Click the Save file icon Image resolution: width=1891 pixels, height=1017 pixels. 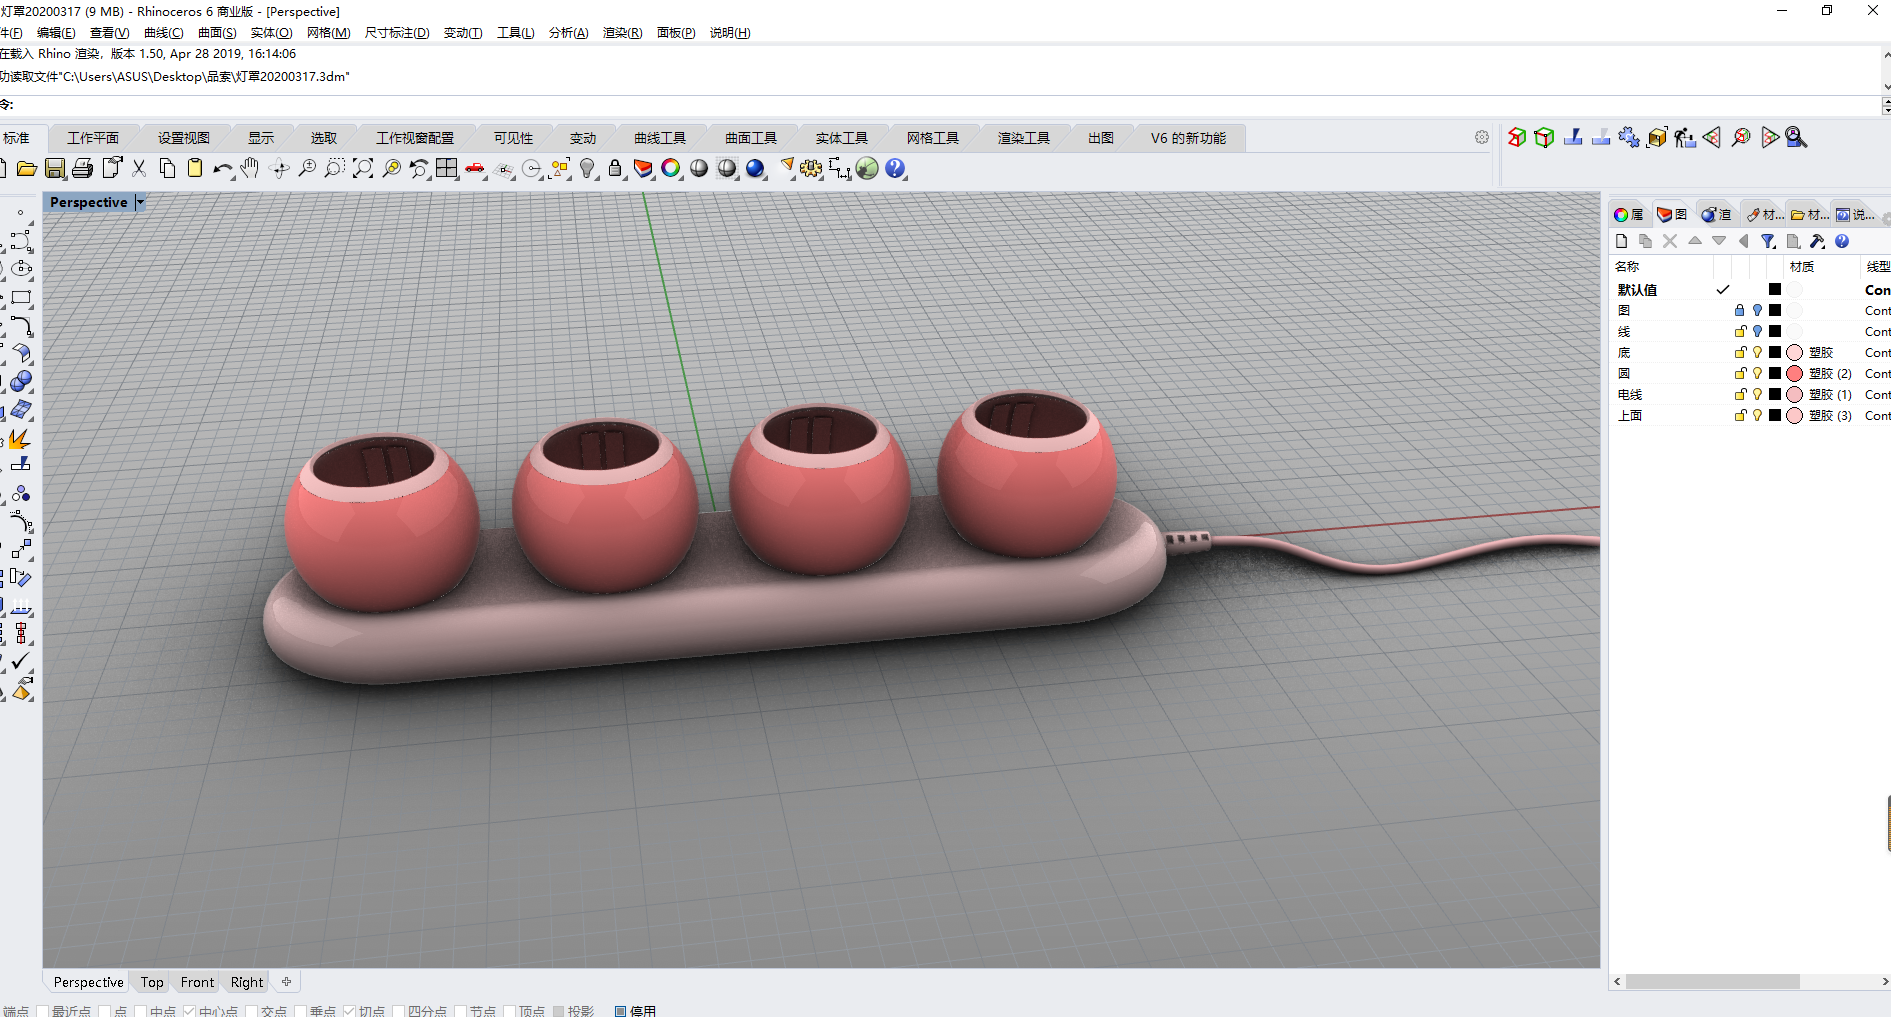[55, 169]
